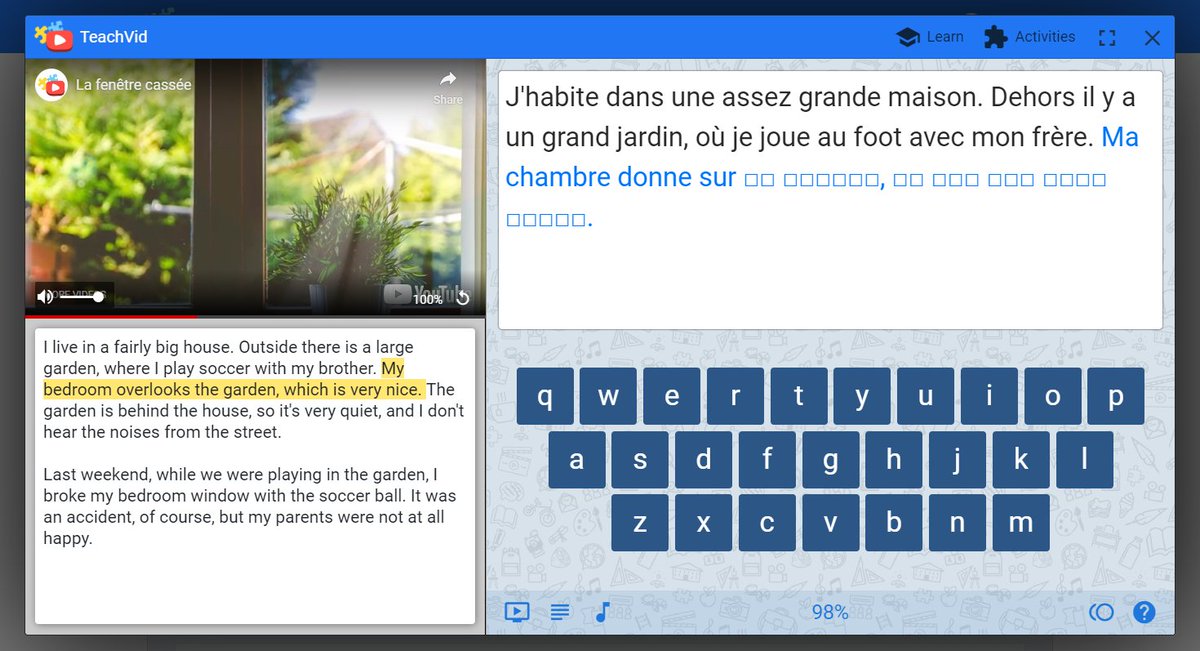Tap the x key
Screen dimensions: 1200x651
(704, 523)
